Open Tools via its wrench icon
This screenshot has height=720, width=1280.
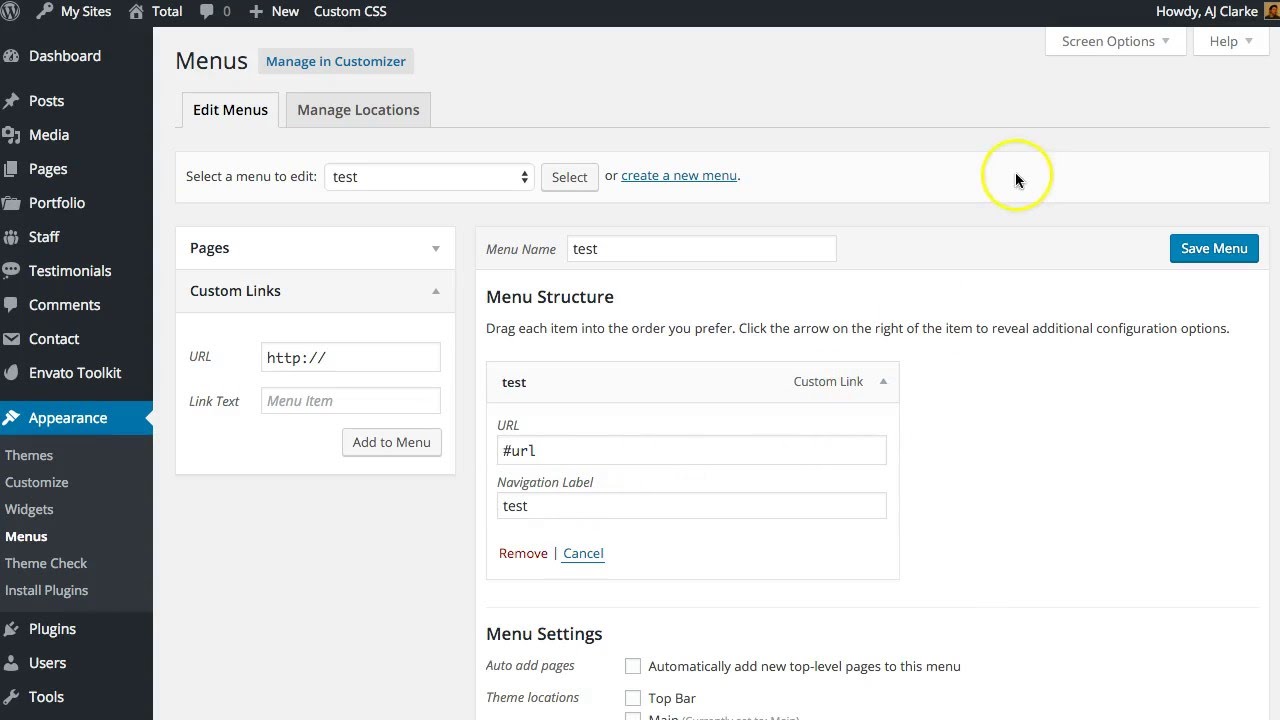click(x=12, y=697)
